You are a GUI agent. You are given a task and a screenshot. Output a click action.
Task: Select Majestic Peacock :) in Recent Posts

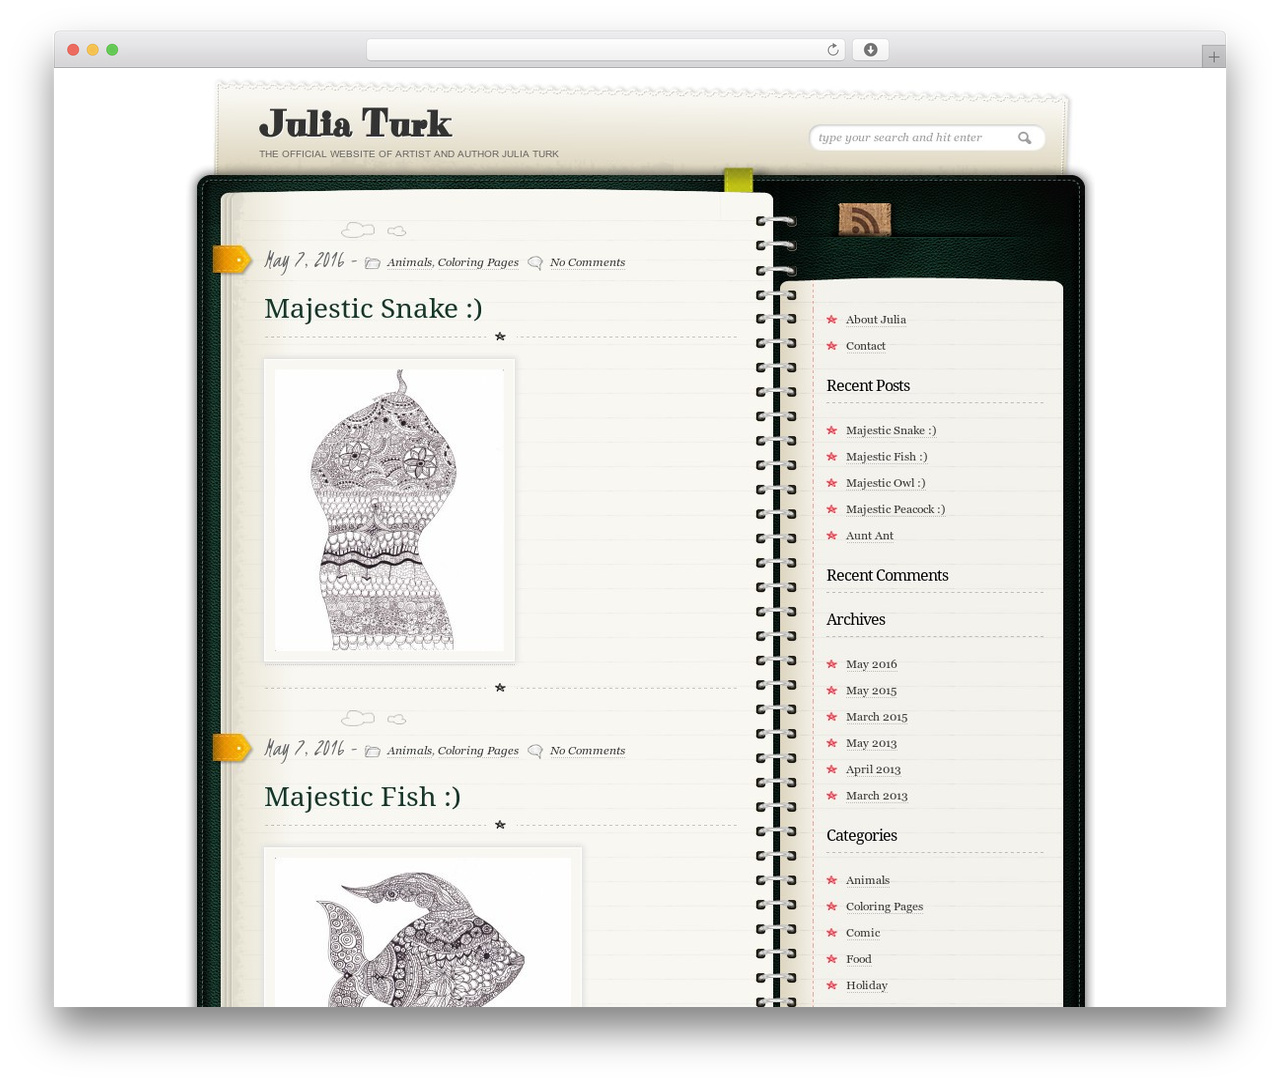[895, 509]
